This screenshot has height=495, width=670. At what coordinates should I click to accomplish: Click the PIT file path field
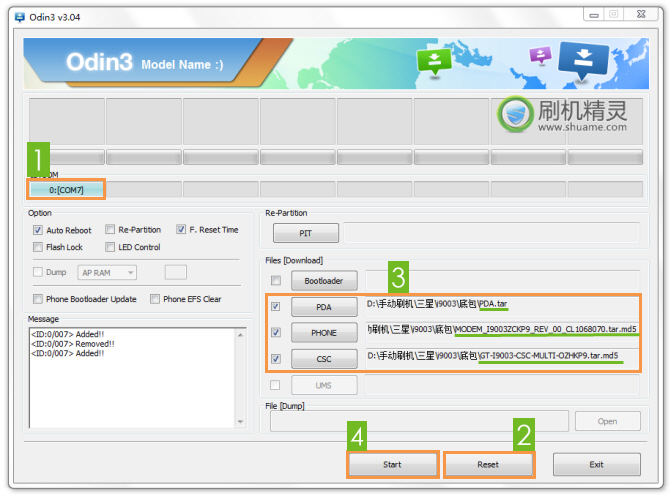click(492, 233)
